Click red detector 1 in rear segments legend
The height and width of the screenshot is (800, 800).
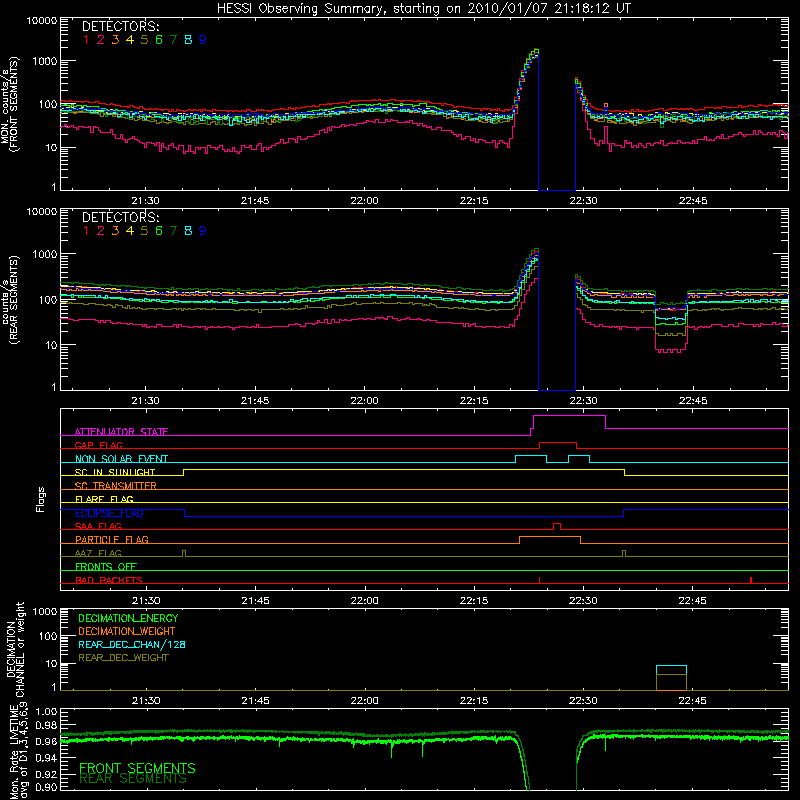86,231
